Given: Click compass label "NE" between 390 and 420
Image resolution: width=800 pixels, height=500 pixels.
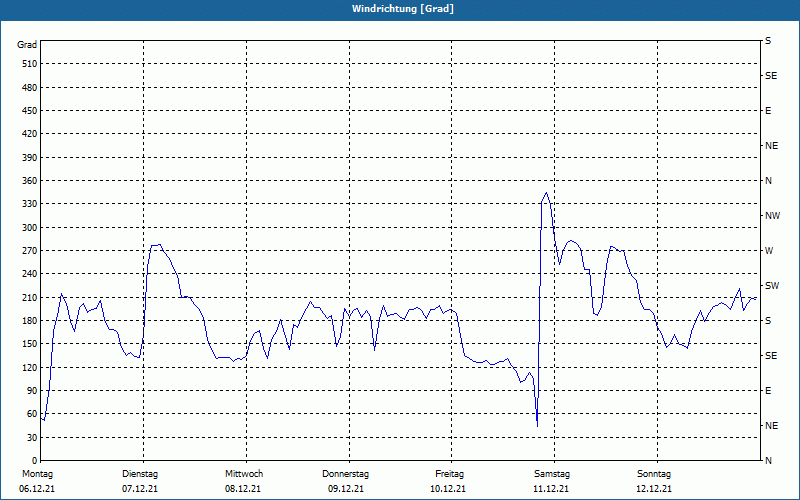Looking at the screenshot, I should click(x=771, y=146).
